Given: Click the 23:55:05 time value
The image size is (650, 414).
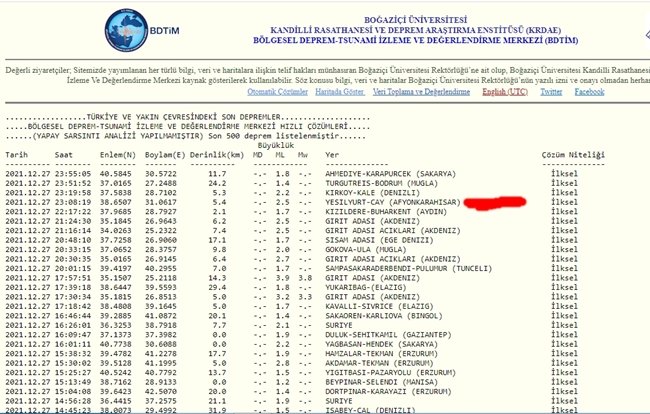Looking at the screenshot, I should tap(73, 174).
